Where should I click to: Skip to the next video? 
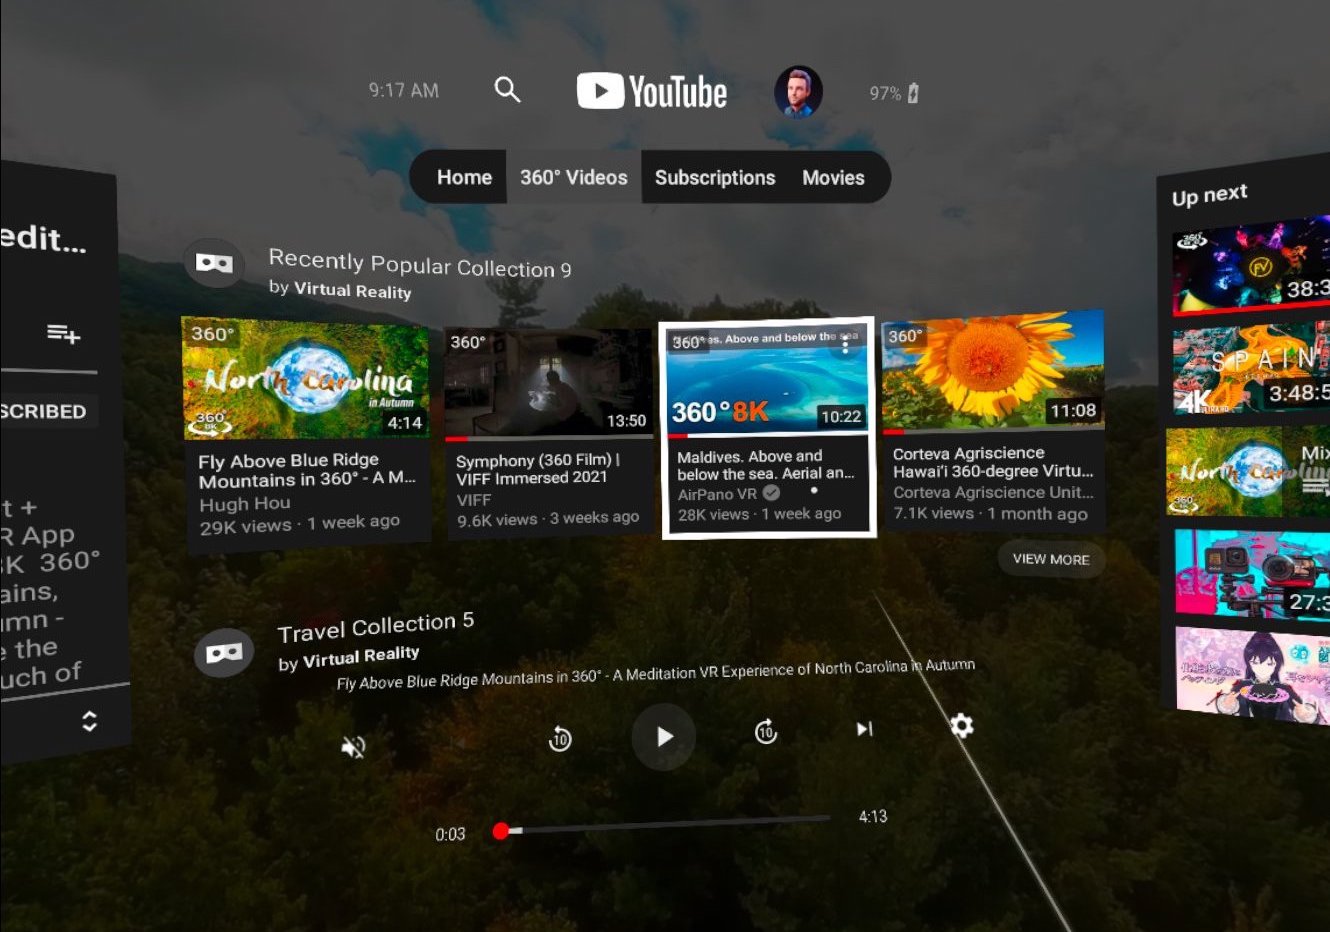point(864,729)
